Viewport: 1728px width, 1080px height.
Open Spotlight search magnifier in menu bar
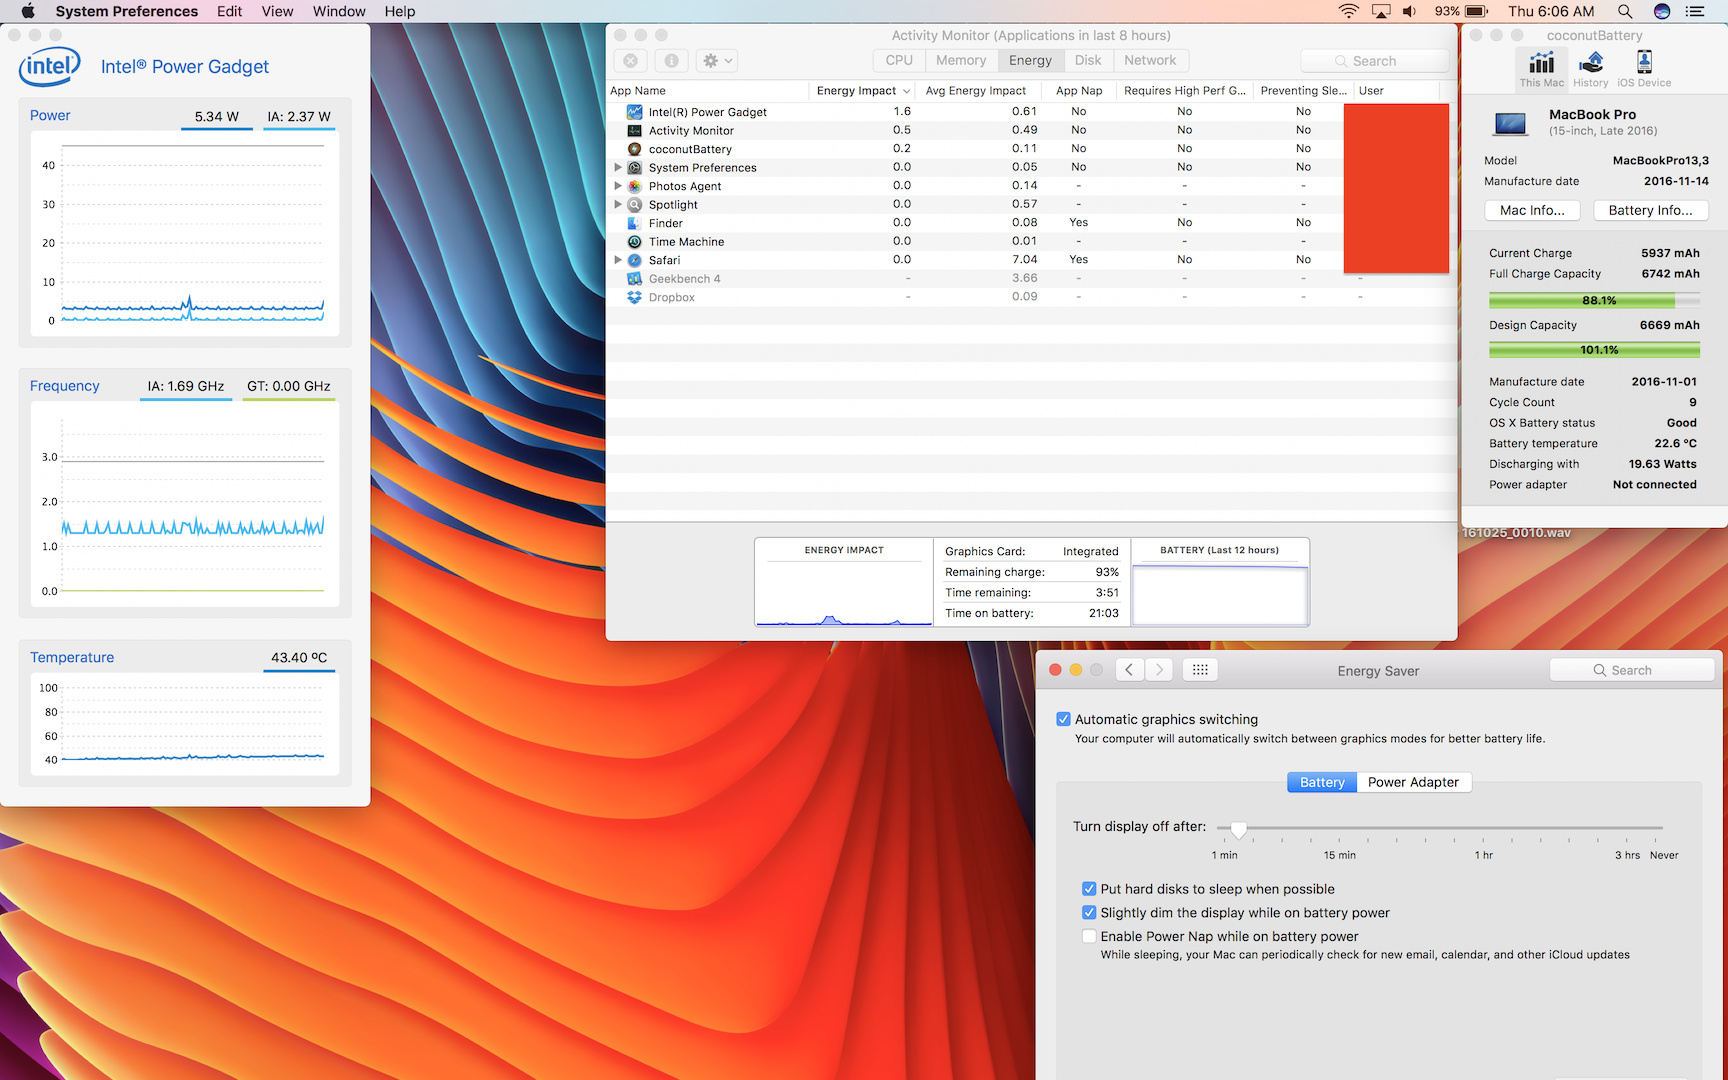point(1625,11)
